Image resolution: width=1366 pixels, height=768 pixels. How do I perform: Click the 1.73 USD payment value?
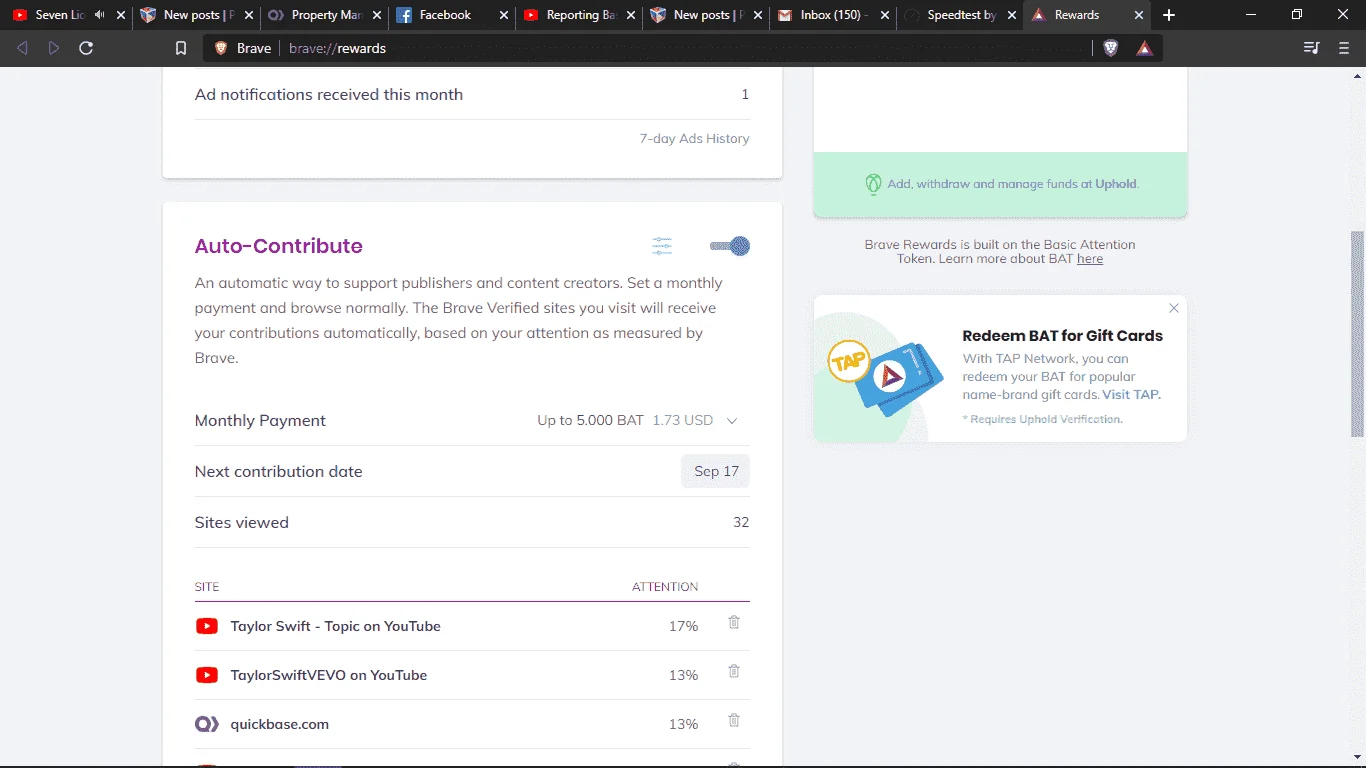coord(683,421)
